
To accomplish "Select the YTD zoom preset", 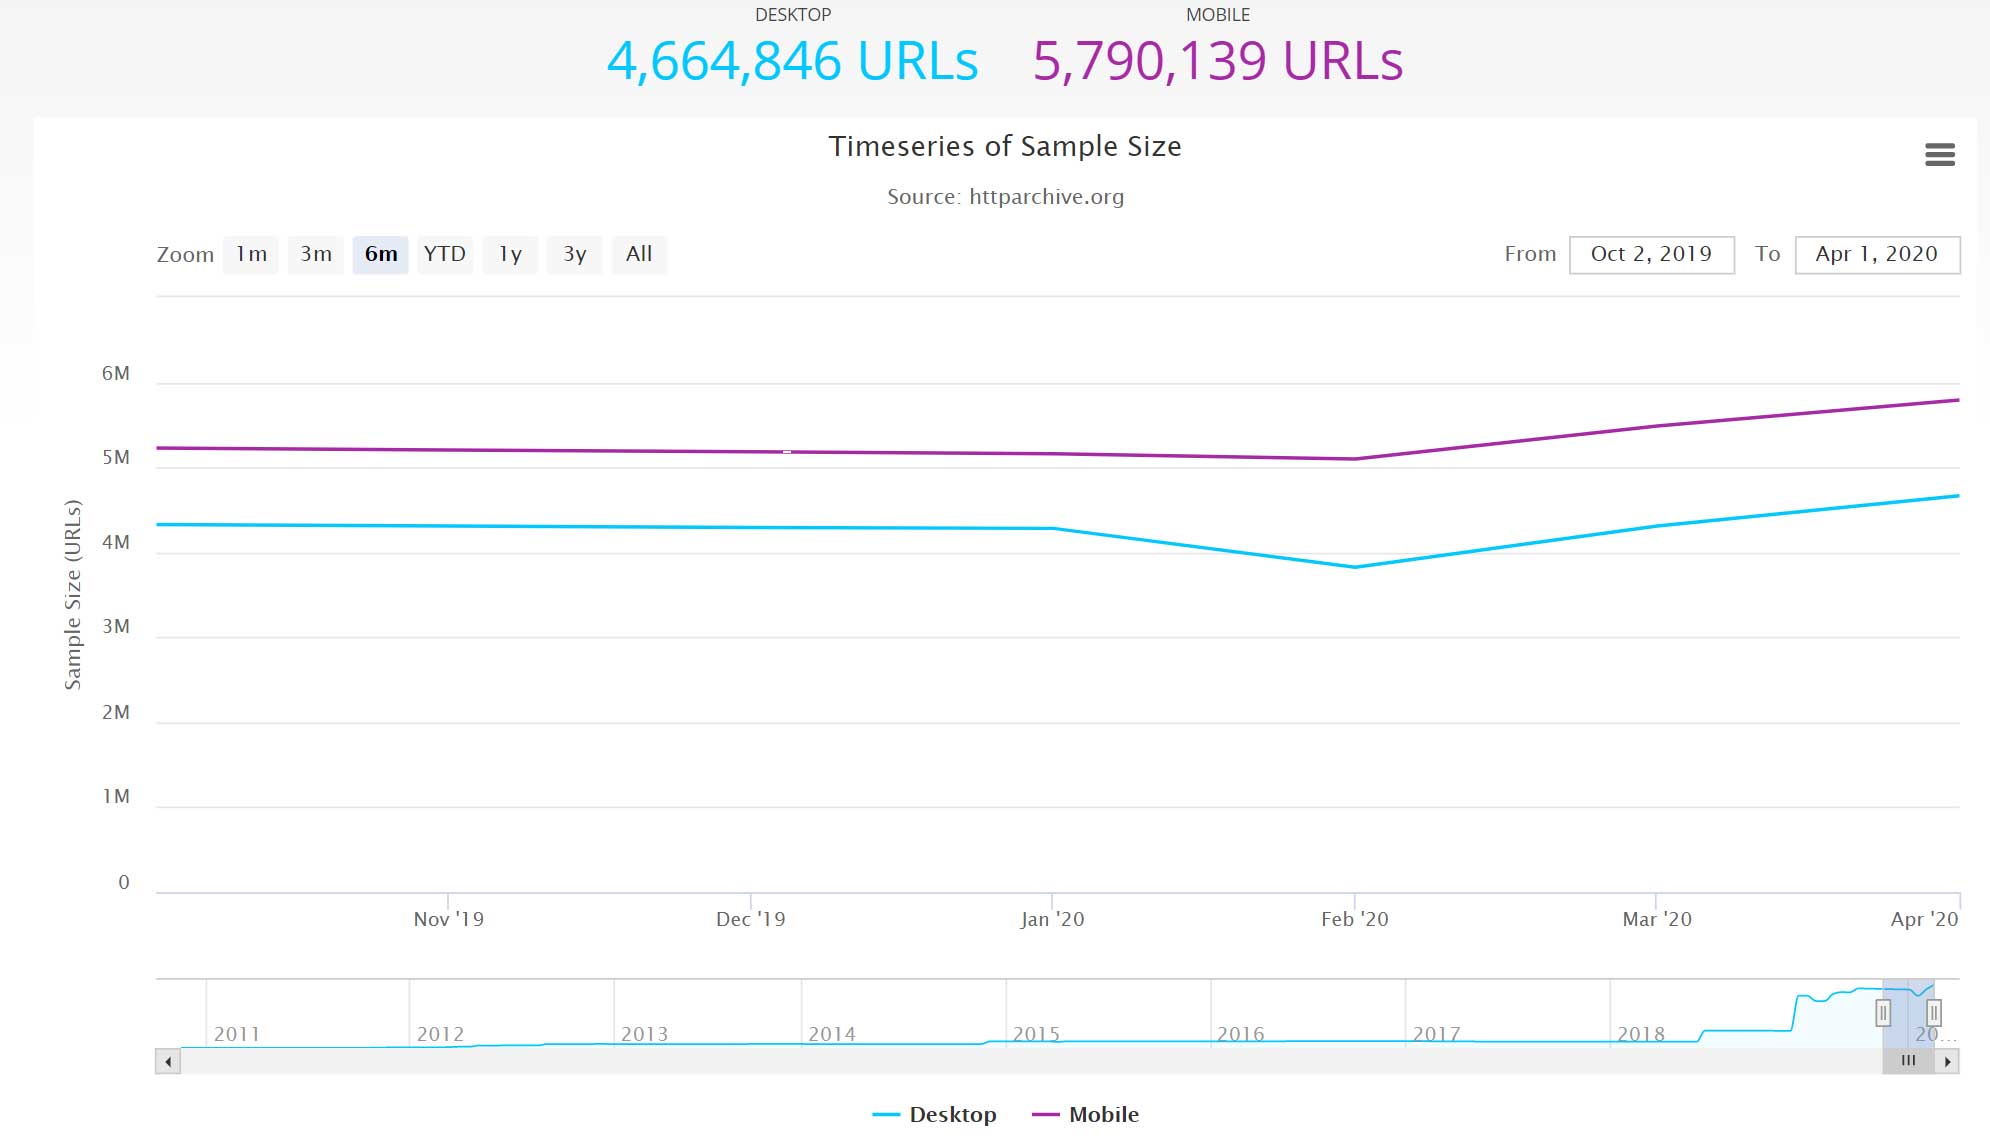I will click(445, 254).
